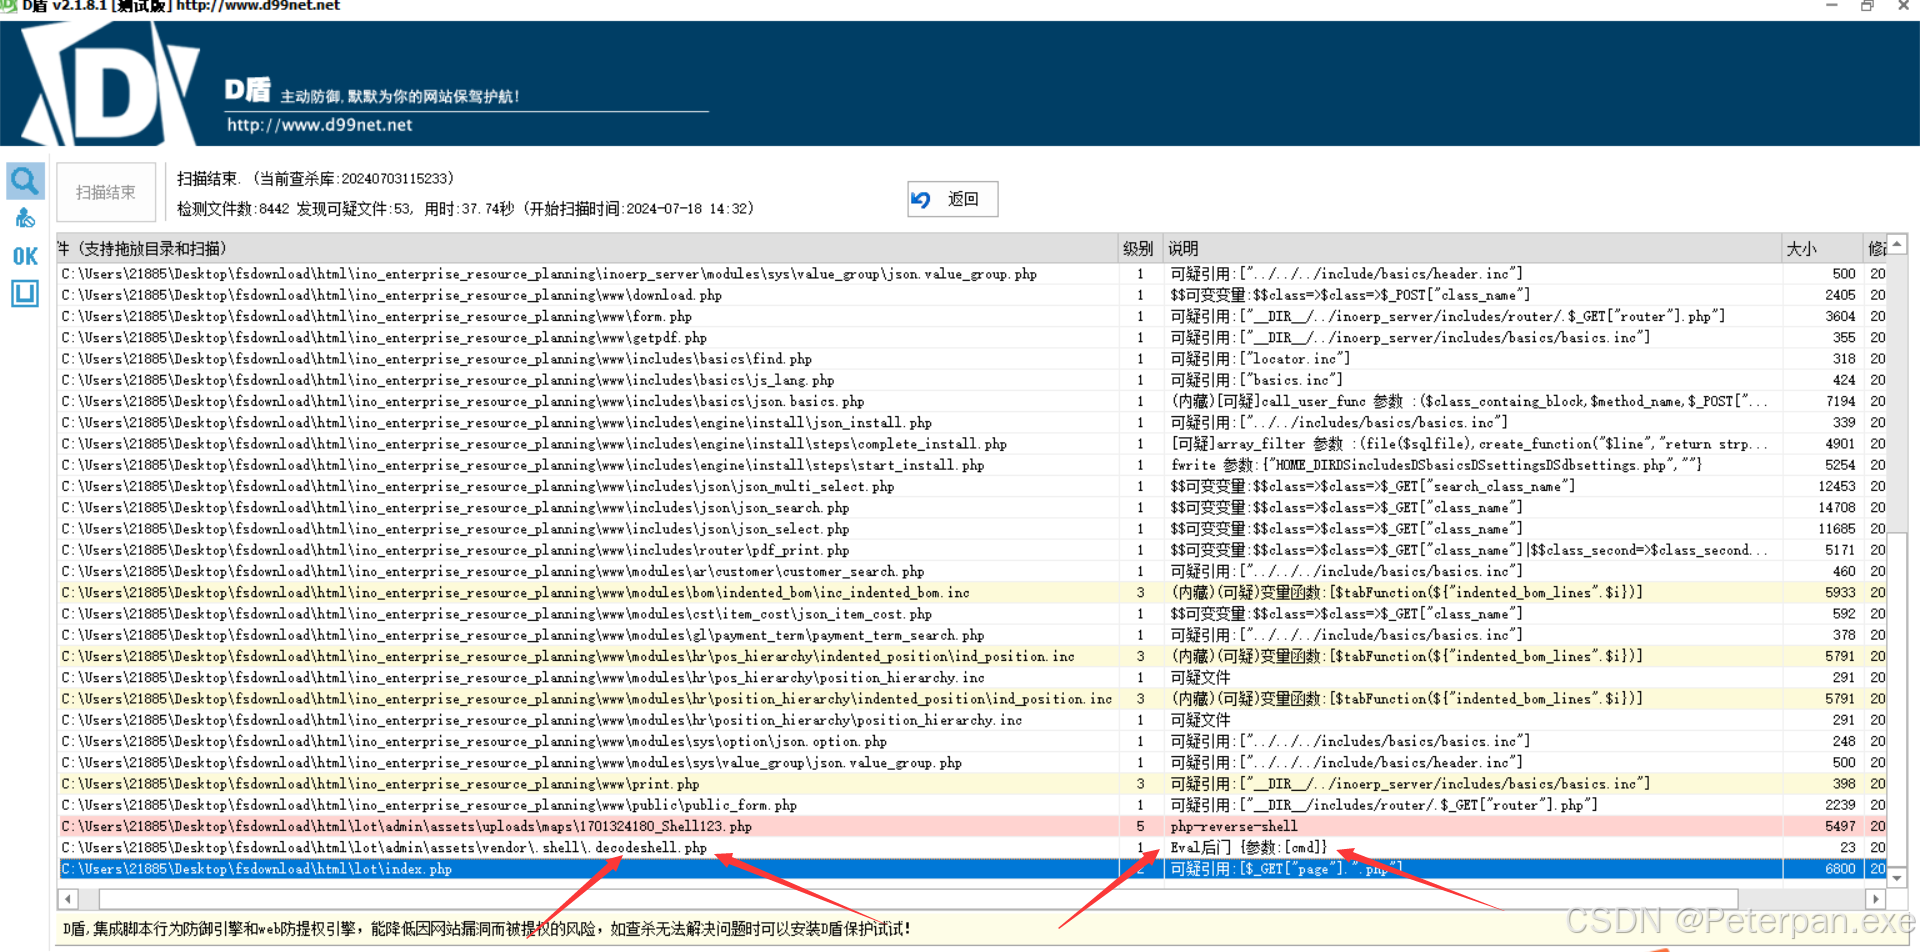Select the json.option.php row
The image size is (1920, 952).
pos(971,741)
